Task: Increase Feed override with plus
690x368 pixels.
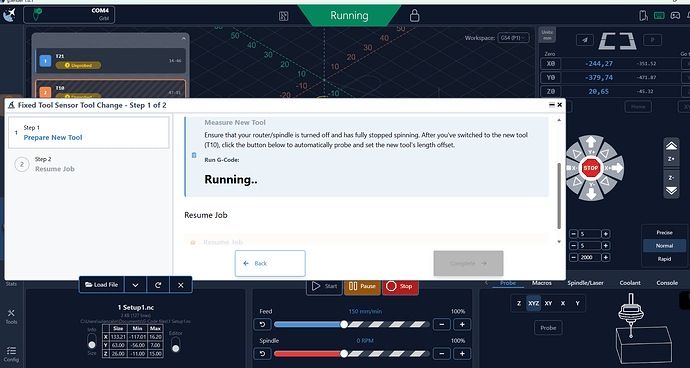Action: (x=462, y=324)
